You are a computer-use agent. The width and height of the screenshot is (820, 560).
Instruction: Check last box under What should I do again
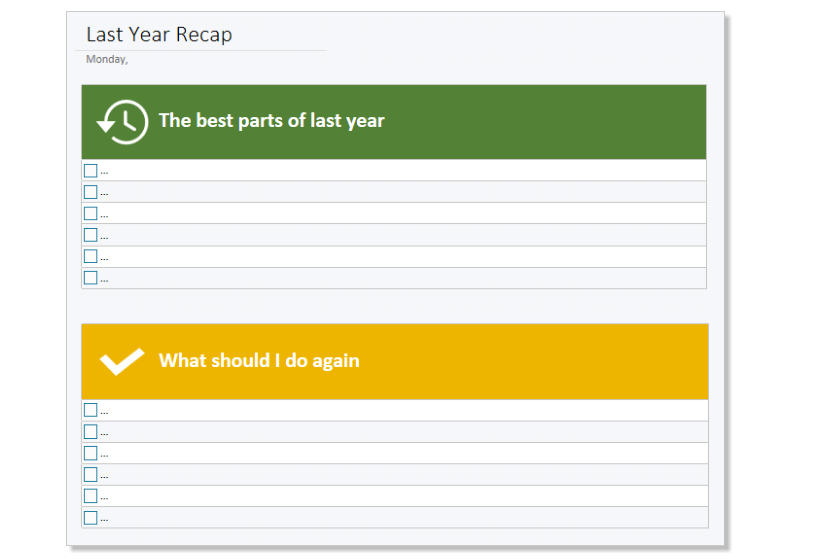click(90, 518)
